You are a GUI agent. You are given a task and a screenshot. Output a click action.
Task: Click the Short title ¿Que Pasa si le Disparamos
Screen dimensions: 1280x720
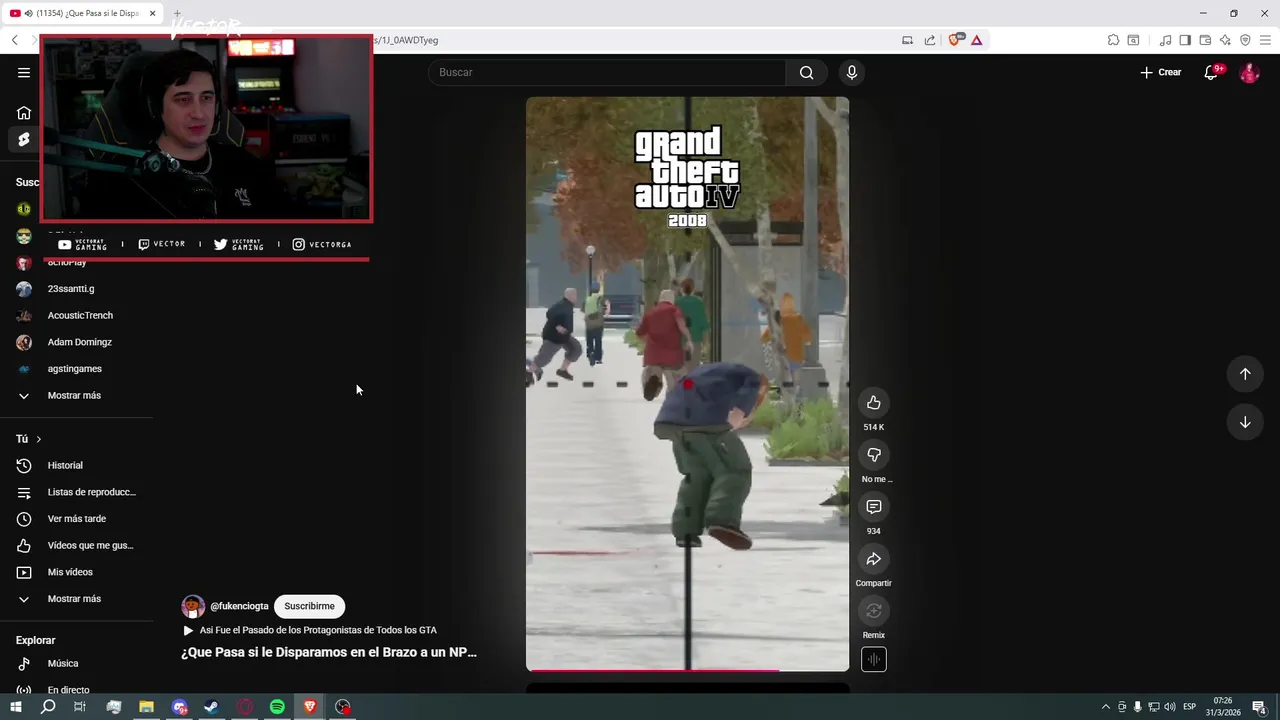[x=329, y=652]
